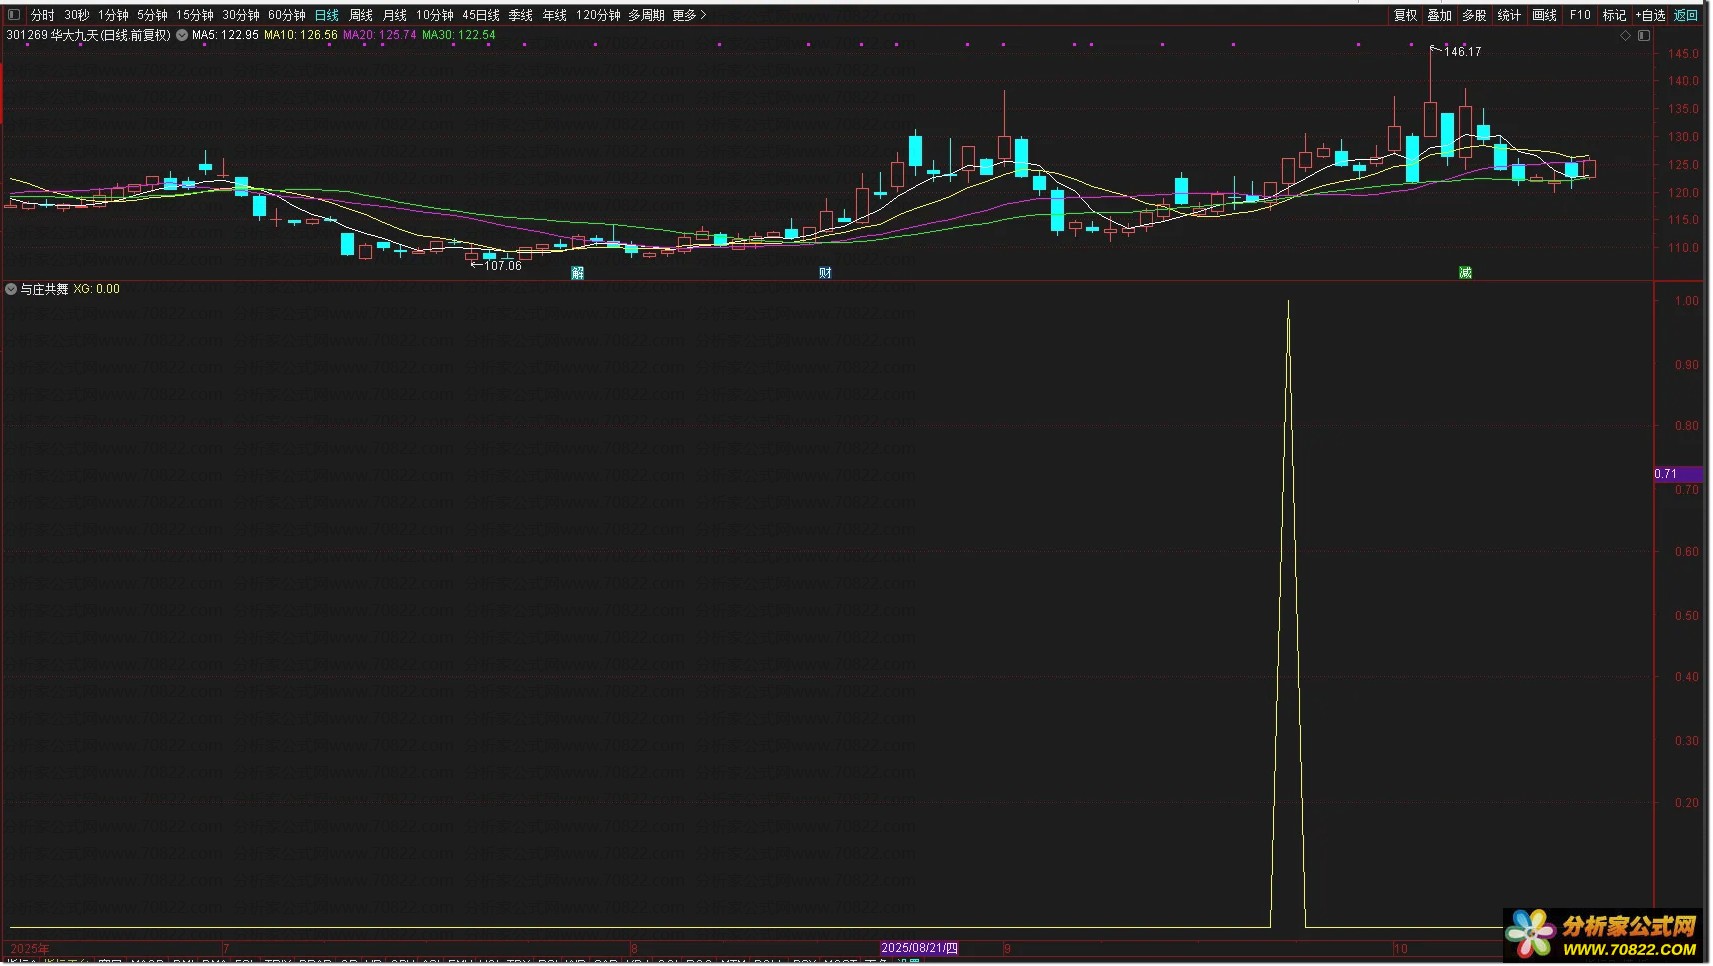This screenshot has height=966, width=1713.
Task: Click 返回 to go back
Action: click(x=1687, y=15)
